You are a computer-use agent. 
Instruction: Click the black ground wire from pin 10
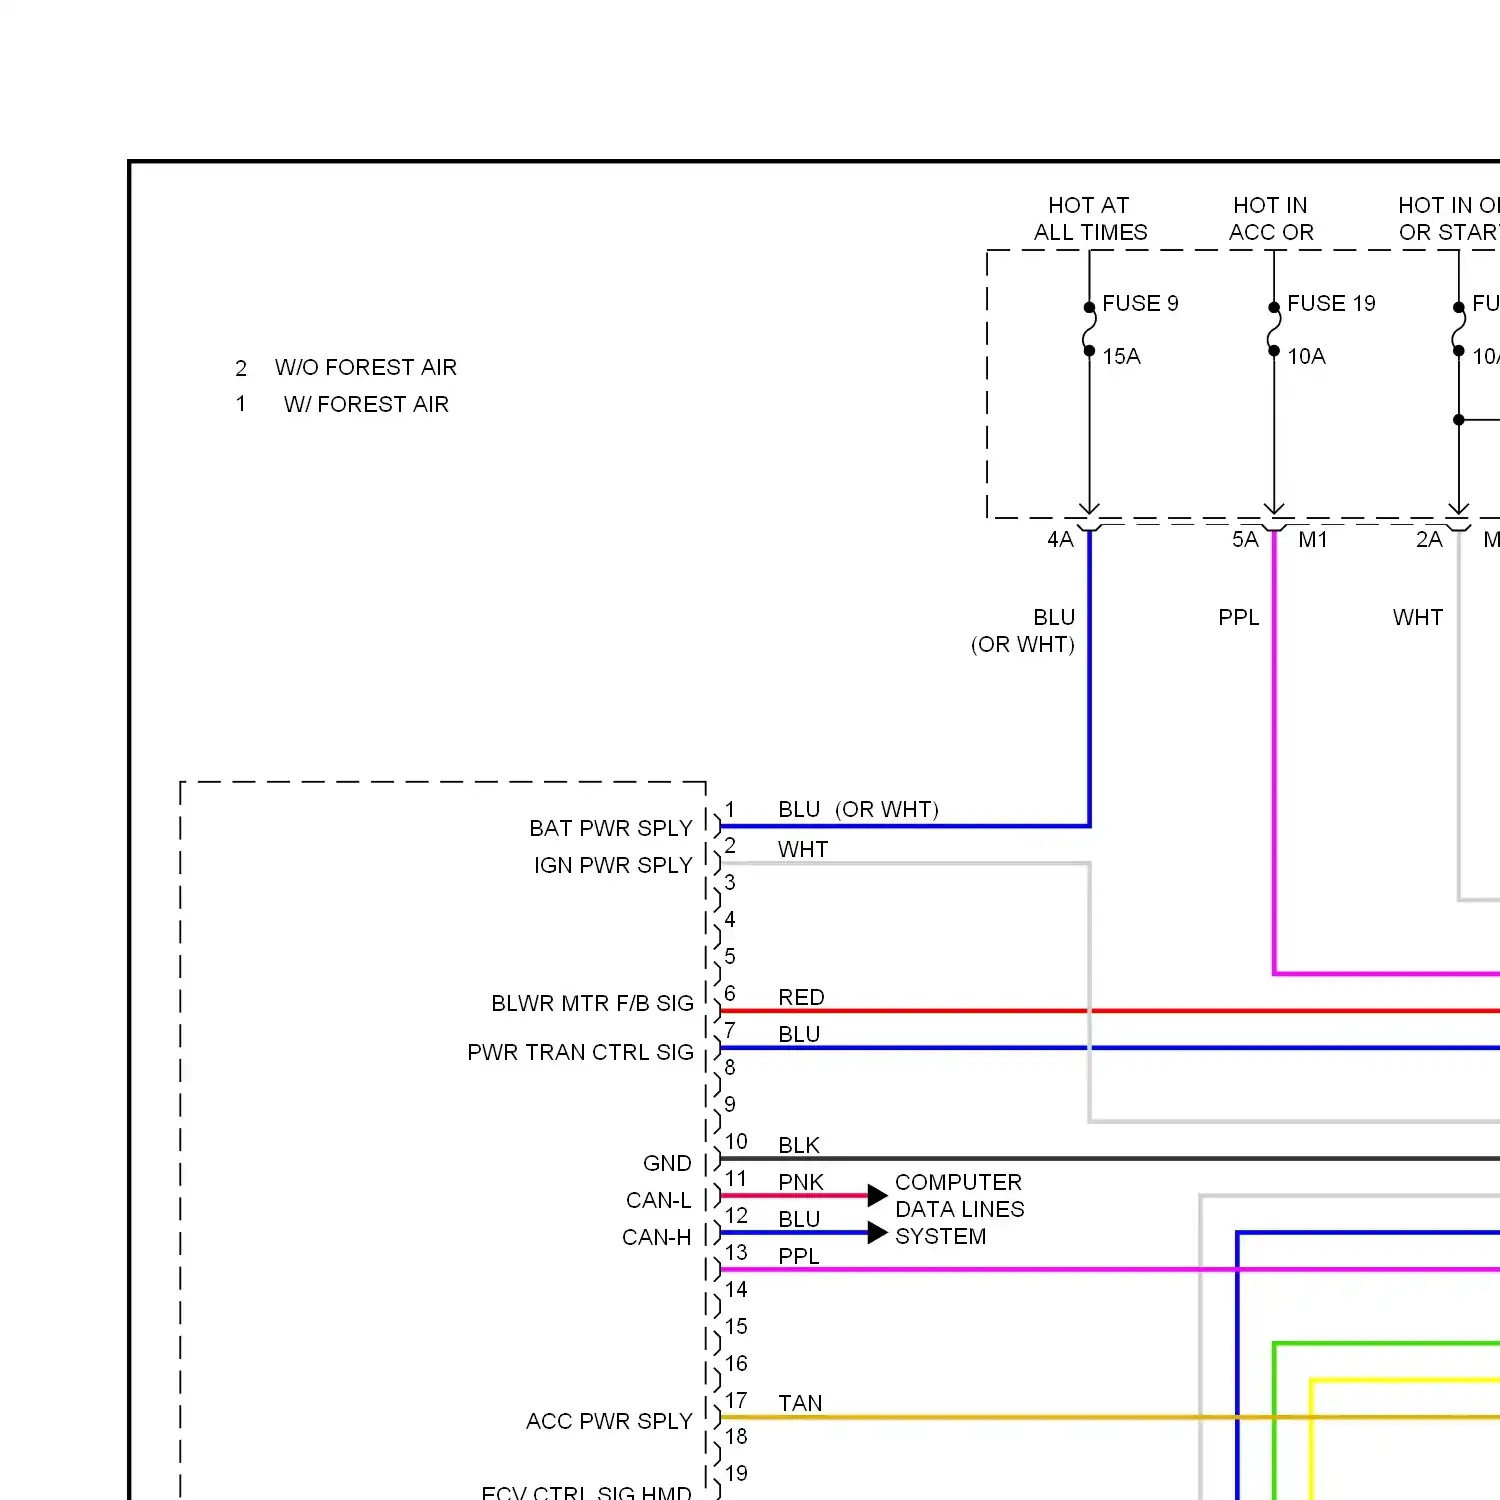(1110, 1159)
